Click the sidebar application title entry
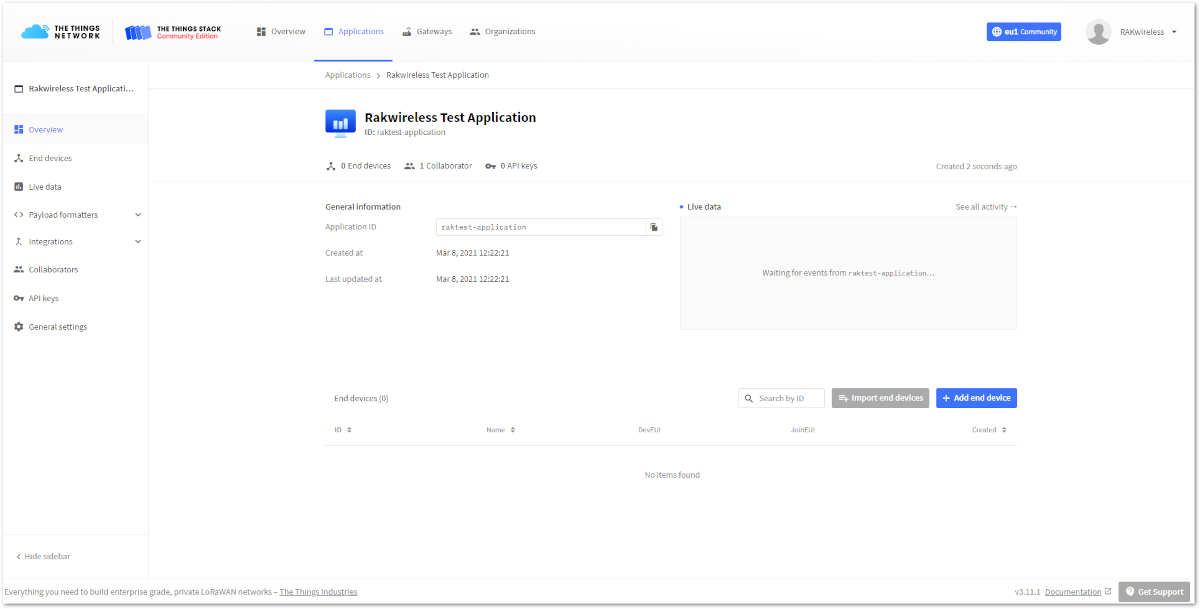 [75, 89]
